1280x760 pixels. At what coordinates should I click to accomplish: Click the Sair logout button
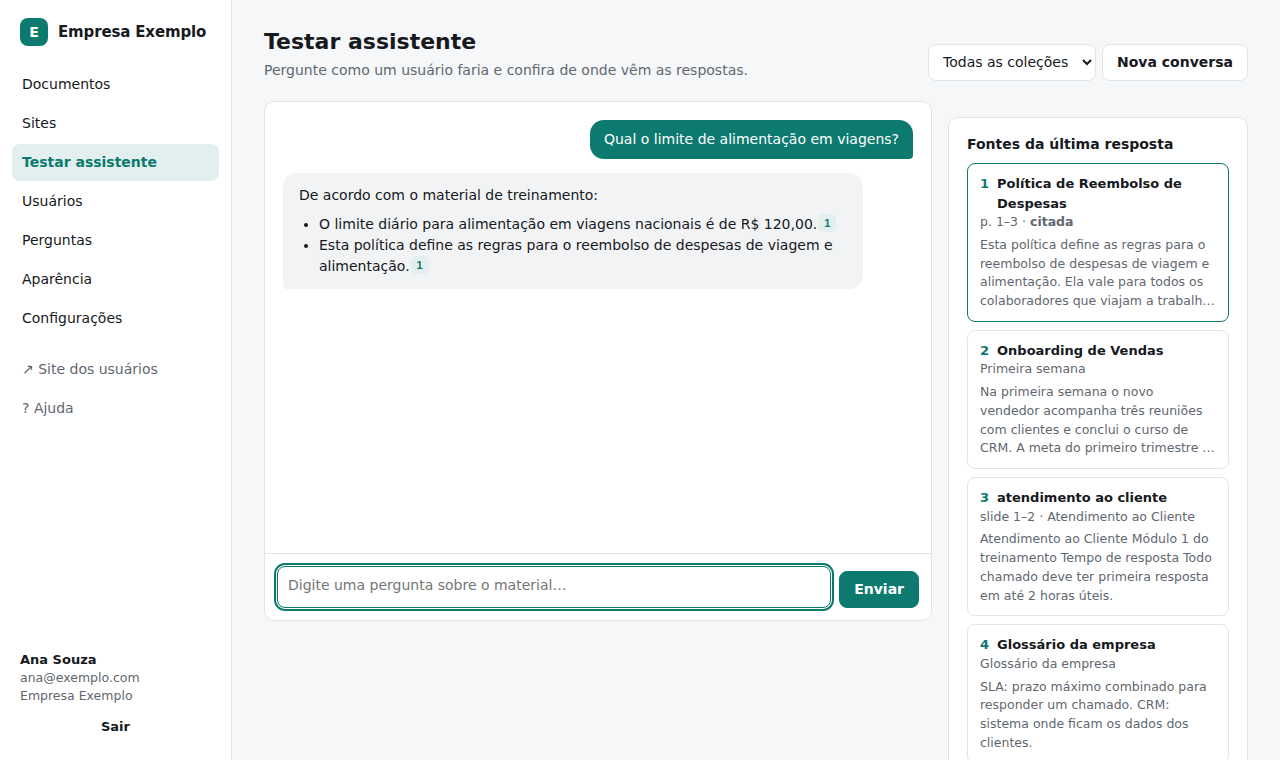(x=115, y=727)
